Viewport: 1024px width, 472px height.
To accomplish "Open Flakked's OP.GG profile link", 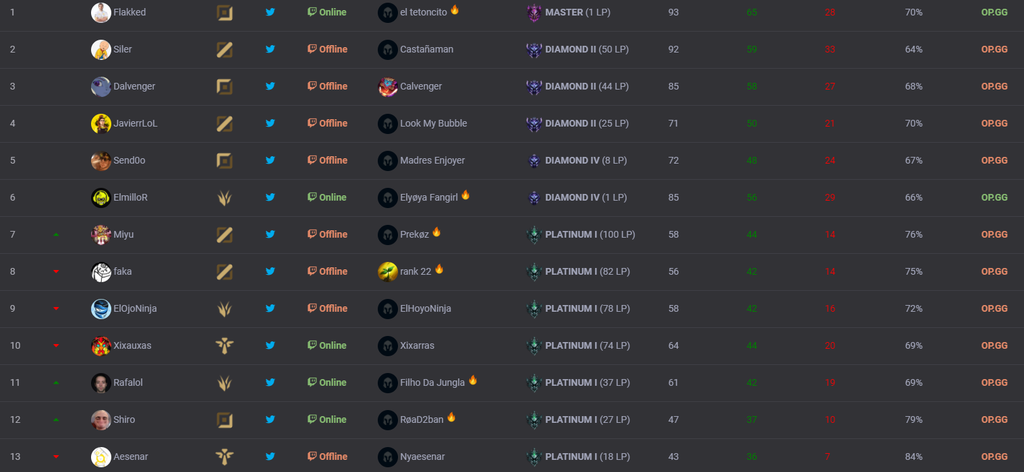I will click(x=994, y=12).
